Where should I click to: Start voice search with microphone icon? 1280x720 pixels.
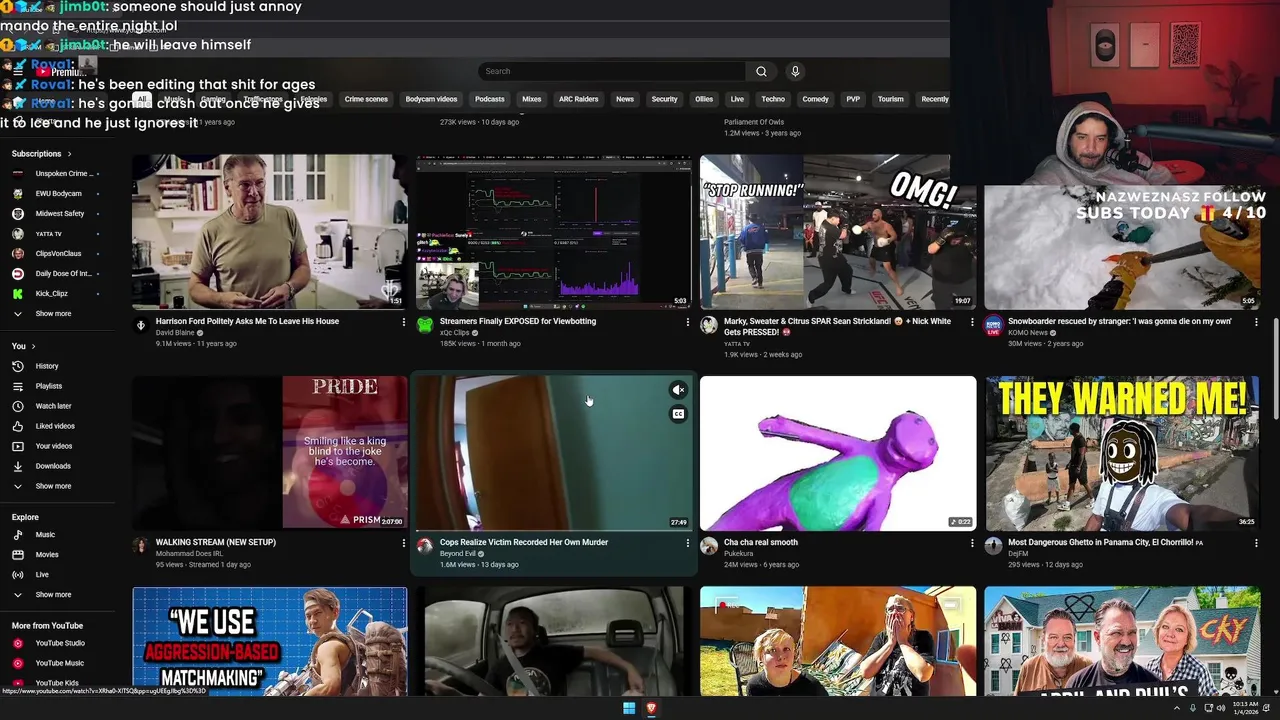click(795, 71)
